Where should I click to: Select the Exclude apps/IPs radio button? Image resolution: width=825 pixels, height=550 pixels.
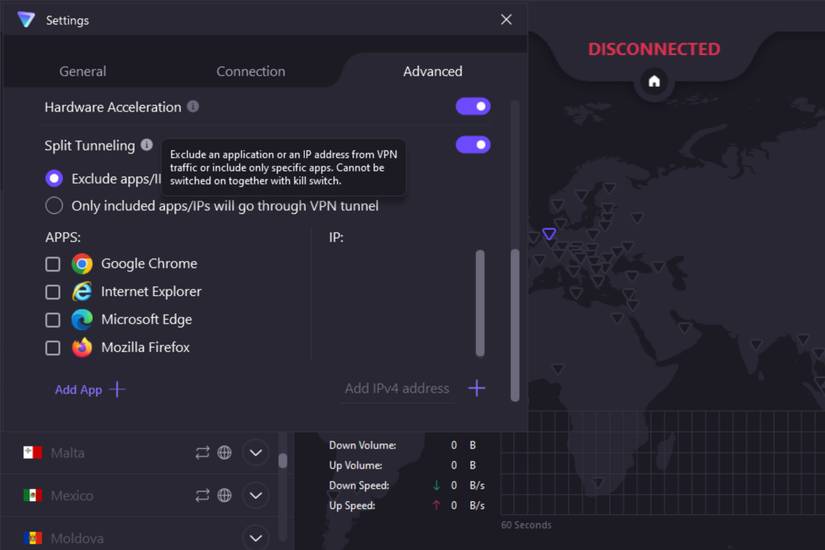coord(54,178)
